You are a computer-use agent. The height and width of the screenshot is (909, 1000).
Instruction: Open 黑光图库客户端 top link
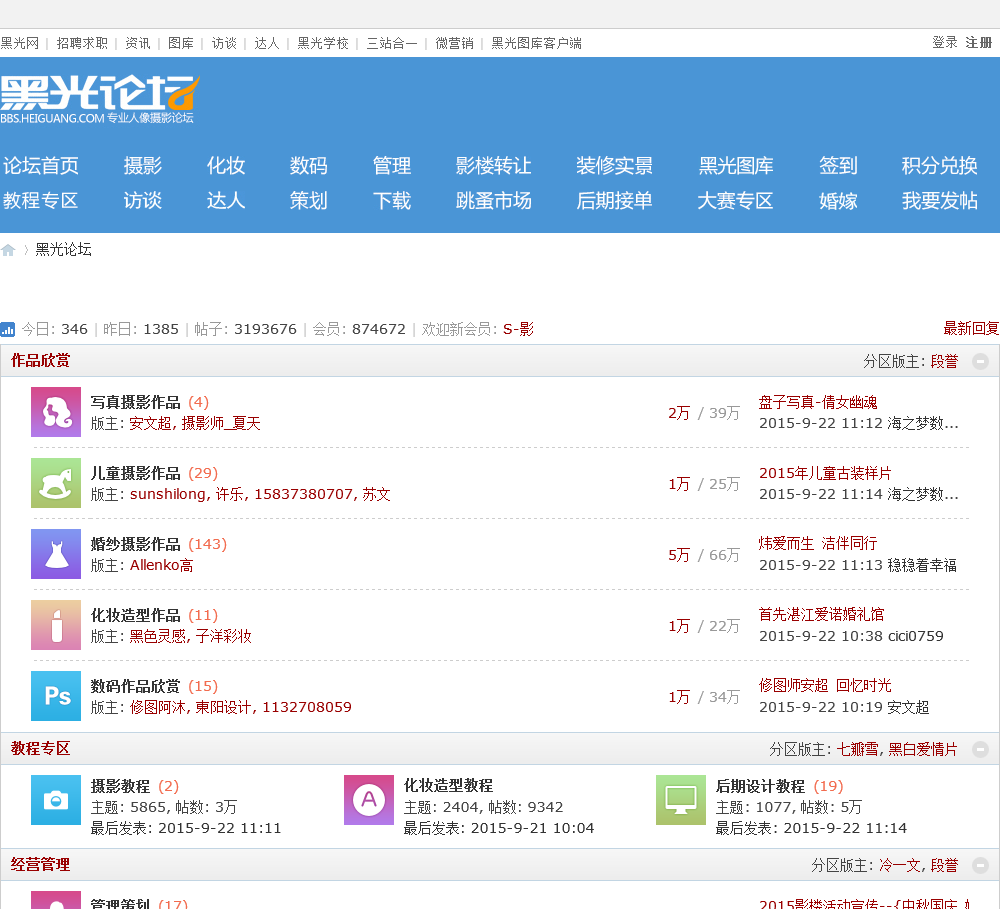(x=536, y=43)
